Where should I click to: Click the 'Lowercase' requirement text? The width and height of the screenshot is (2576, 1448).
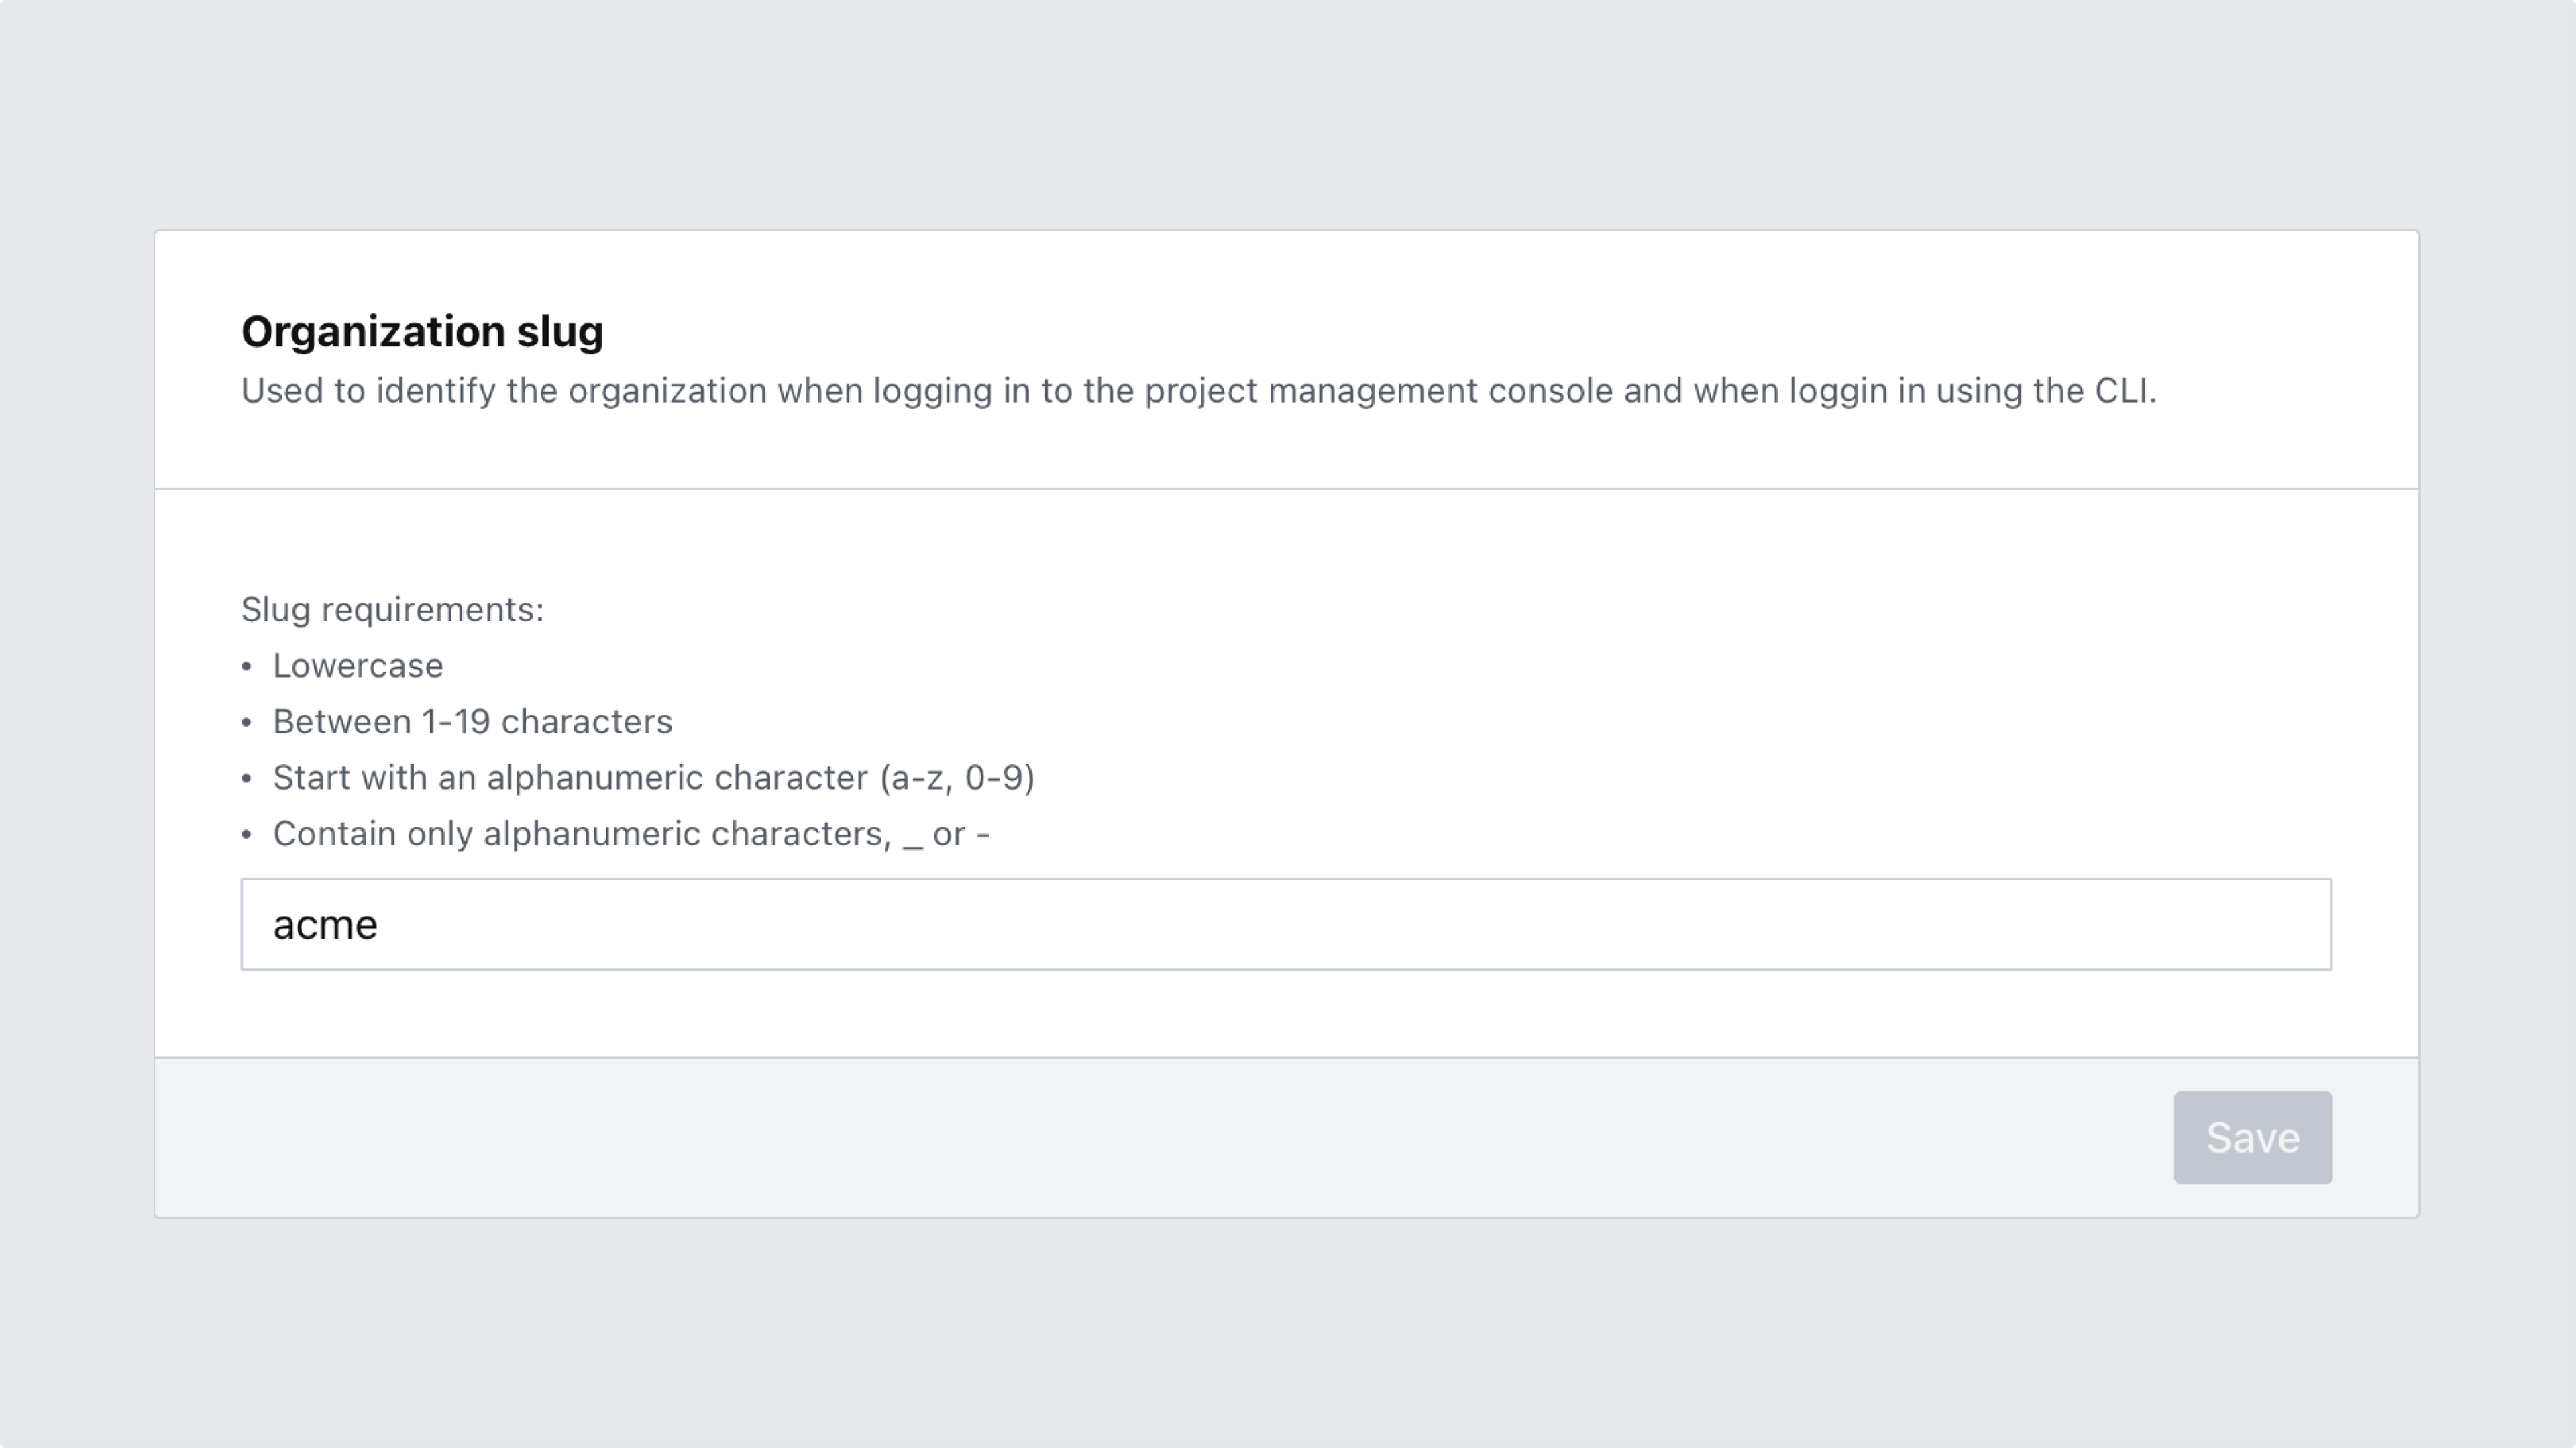coord(358,666)
